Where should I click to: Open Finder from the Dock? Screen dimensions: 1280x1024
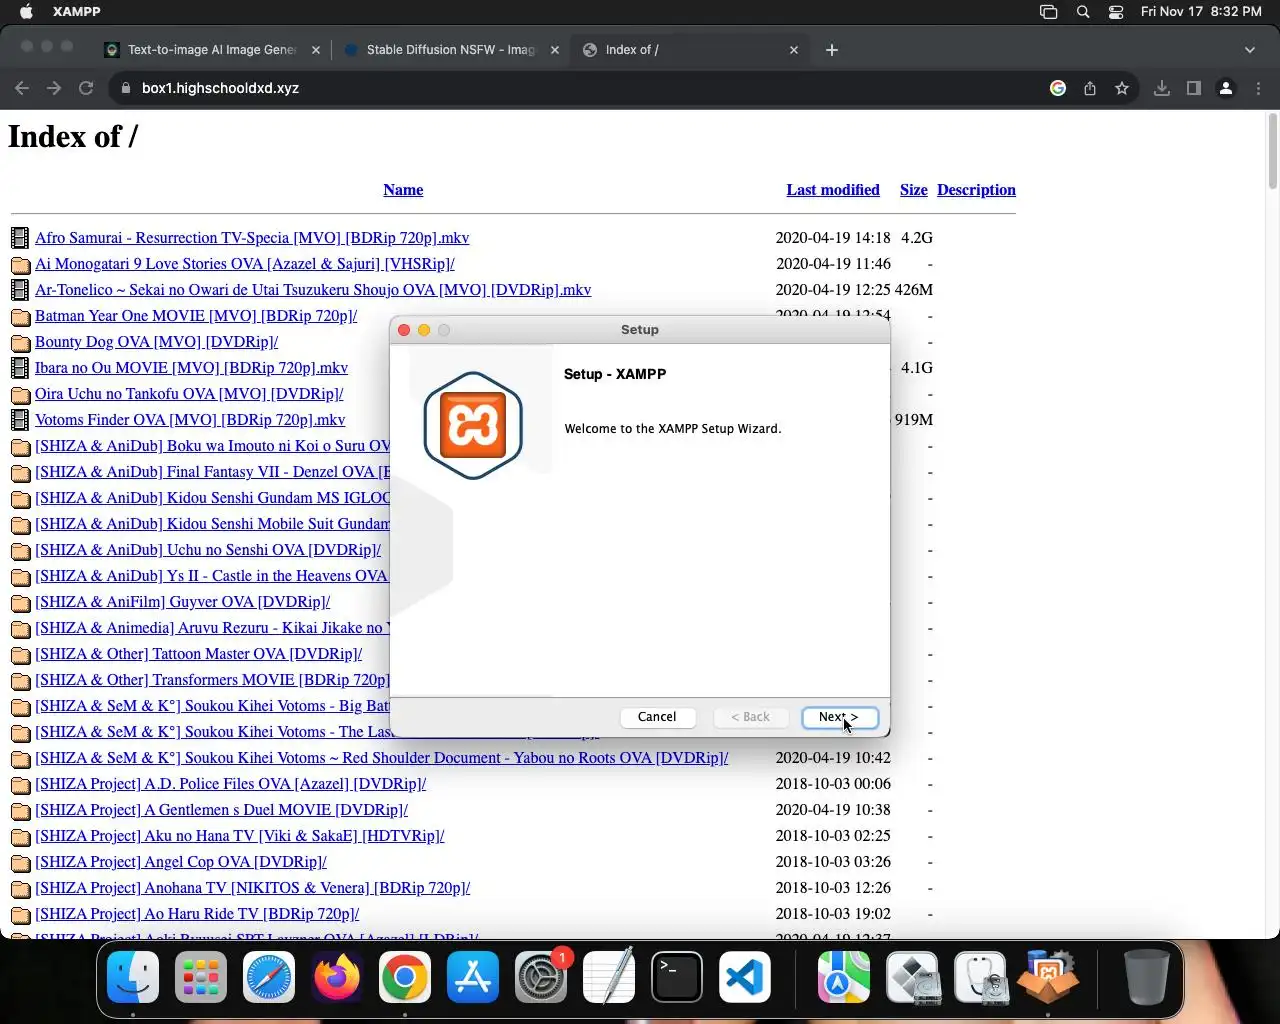click(x=133, y=977)
